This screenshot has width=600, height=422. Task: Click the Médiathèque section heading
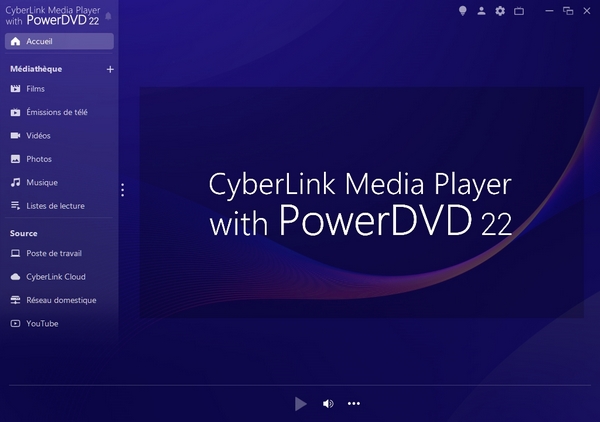[x=36, y=69]
